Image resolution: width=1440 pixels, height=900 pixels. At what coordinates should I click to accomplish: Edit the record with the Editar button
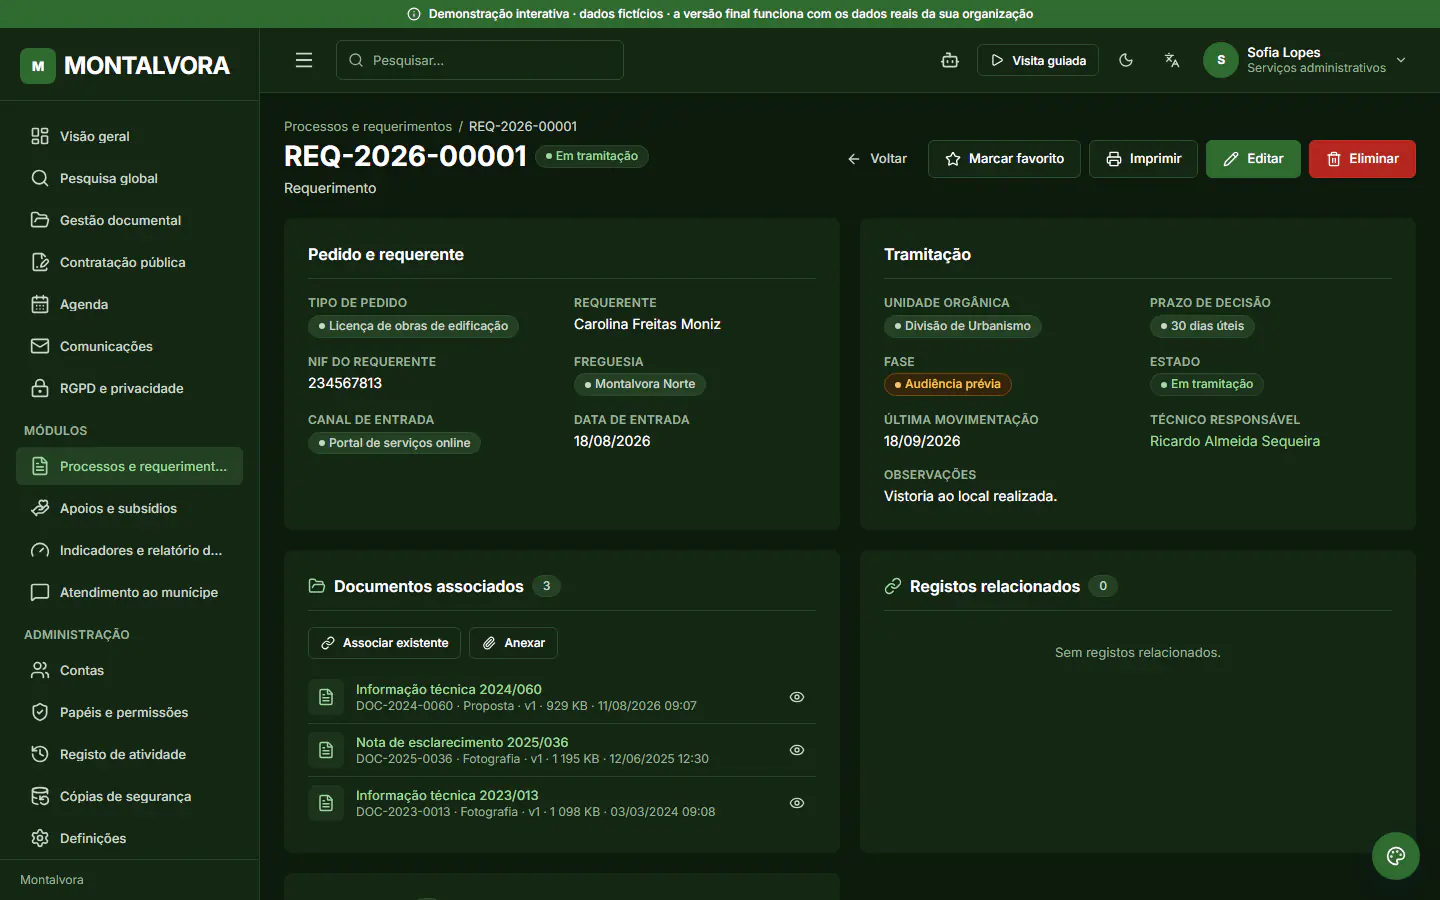point(1253,159)
